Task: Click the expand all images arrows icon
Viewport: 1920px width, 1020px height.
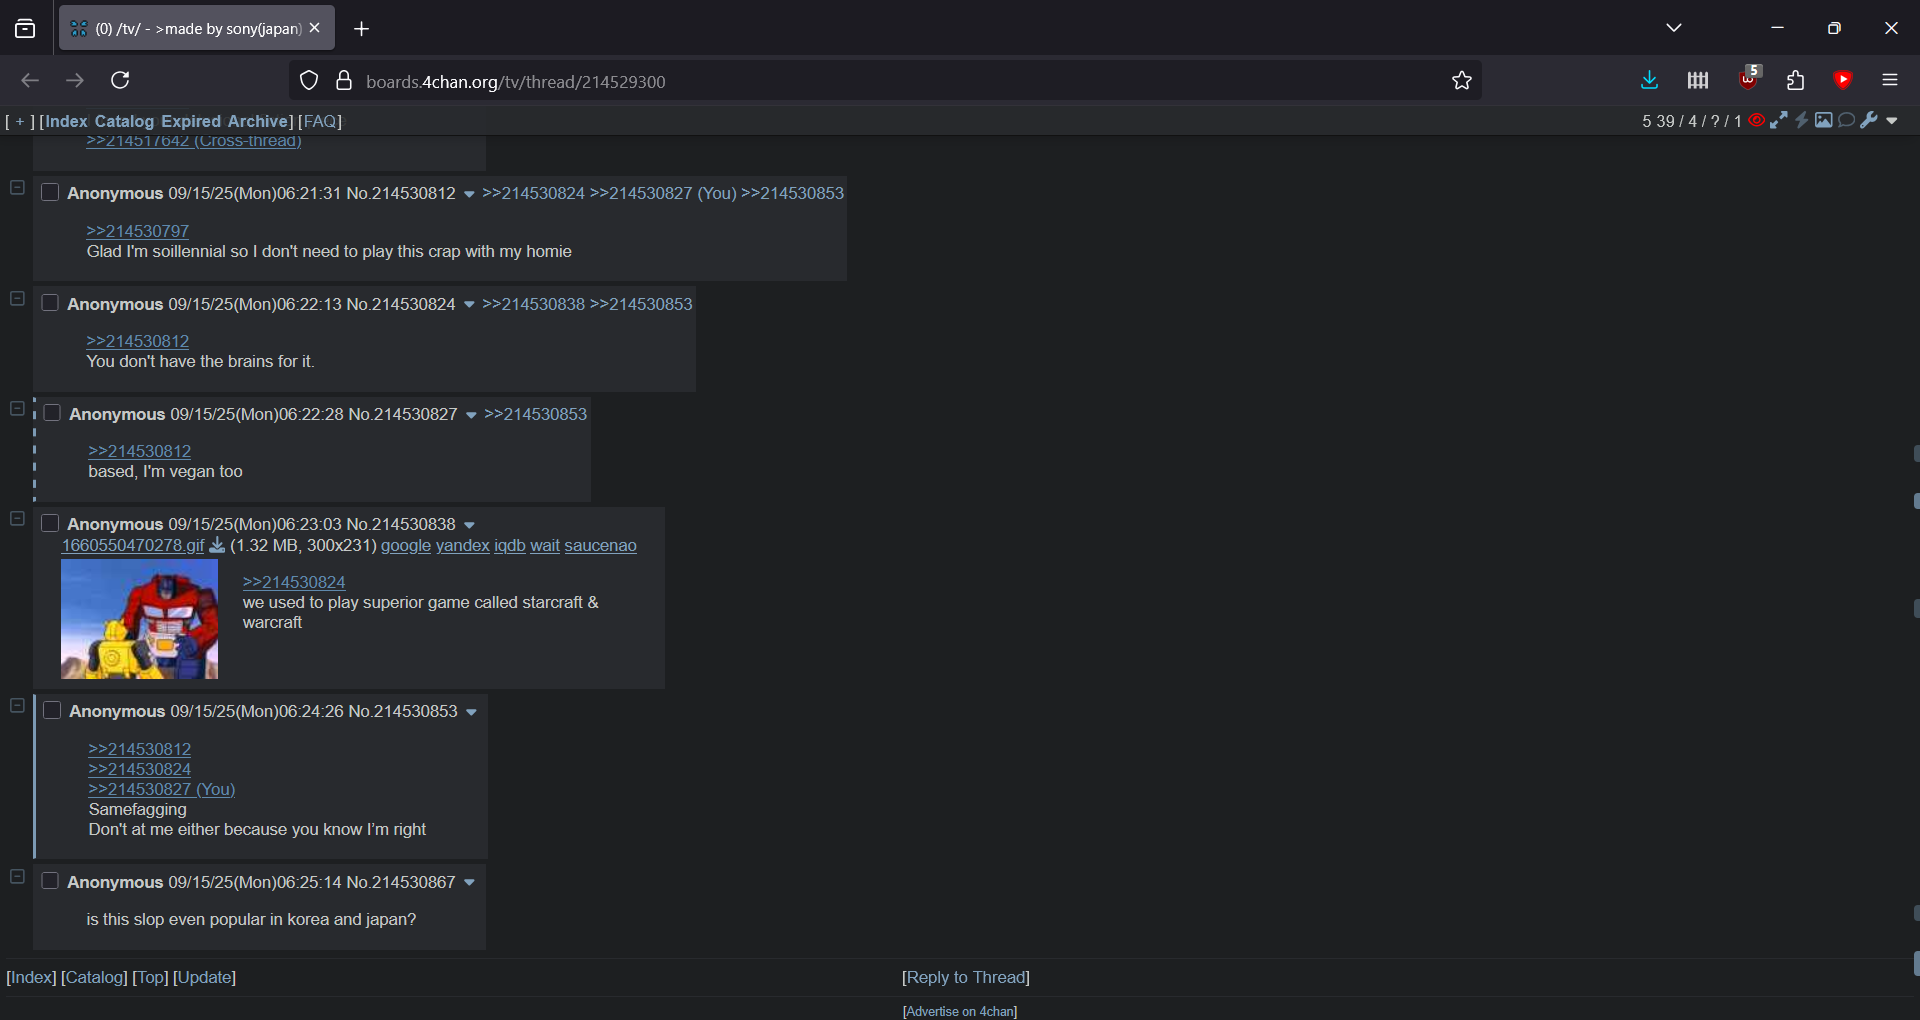Action: tap(1779, 121)
